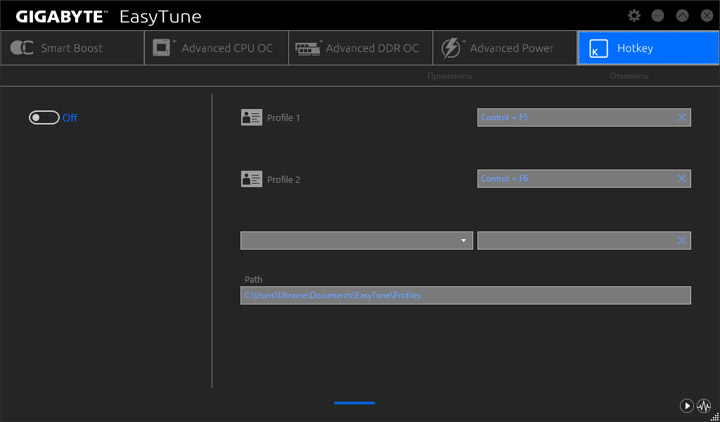720x422 pixels.
Task: Select the Advanced Power tab
Action: coord(505,48)
